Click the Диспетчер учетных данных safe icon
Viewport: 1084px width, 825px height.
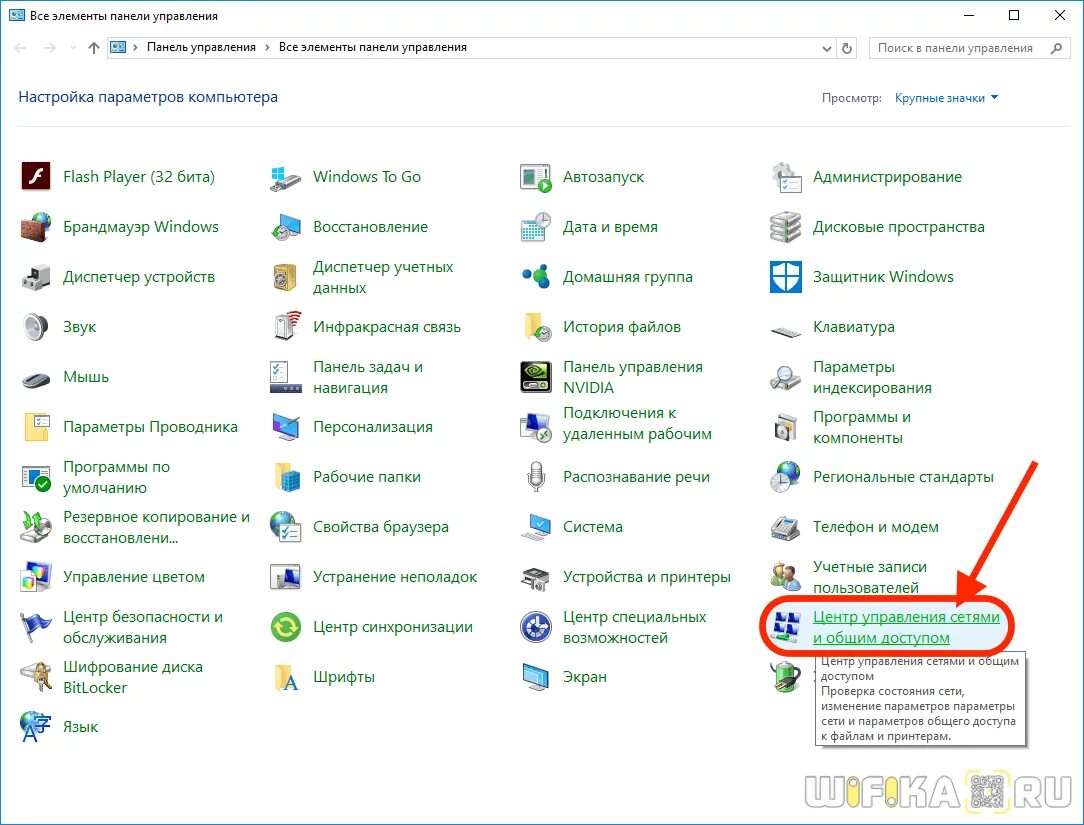tap(286, 277)
